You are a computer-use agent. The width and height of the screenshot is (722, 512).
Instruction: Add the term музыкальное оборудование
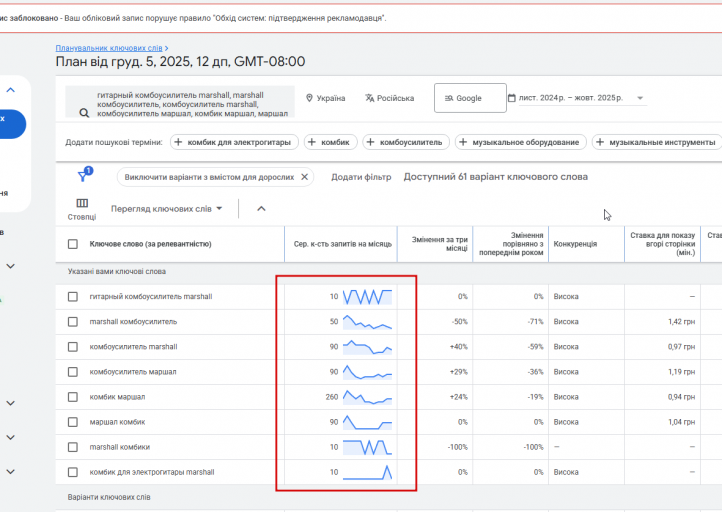pos(520,142)
